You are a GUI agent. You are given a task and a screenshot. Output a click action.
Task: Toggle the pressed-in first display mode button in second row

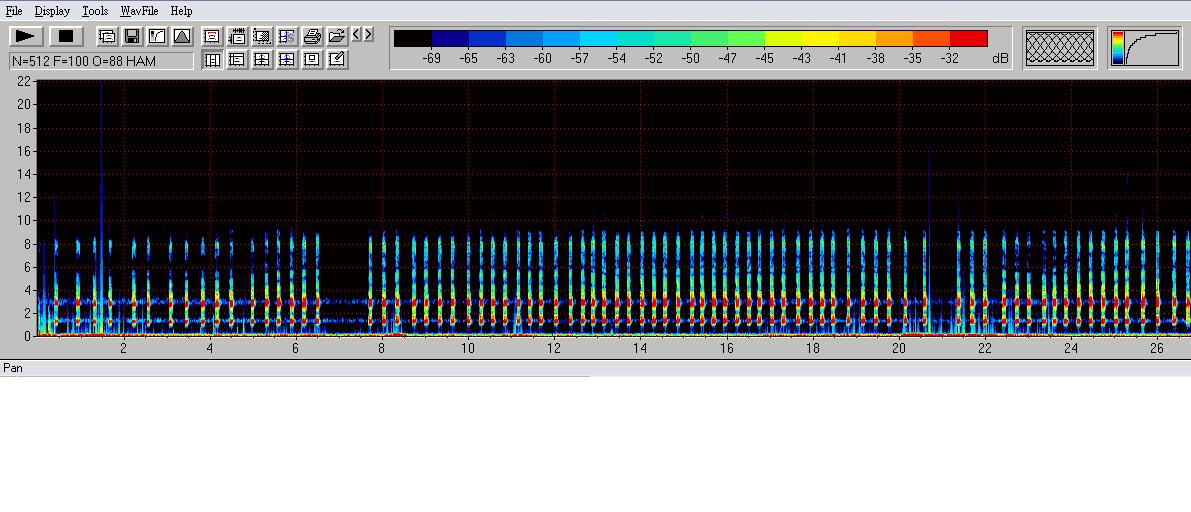[x=212, y=60]
